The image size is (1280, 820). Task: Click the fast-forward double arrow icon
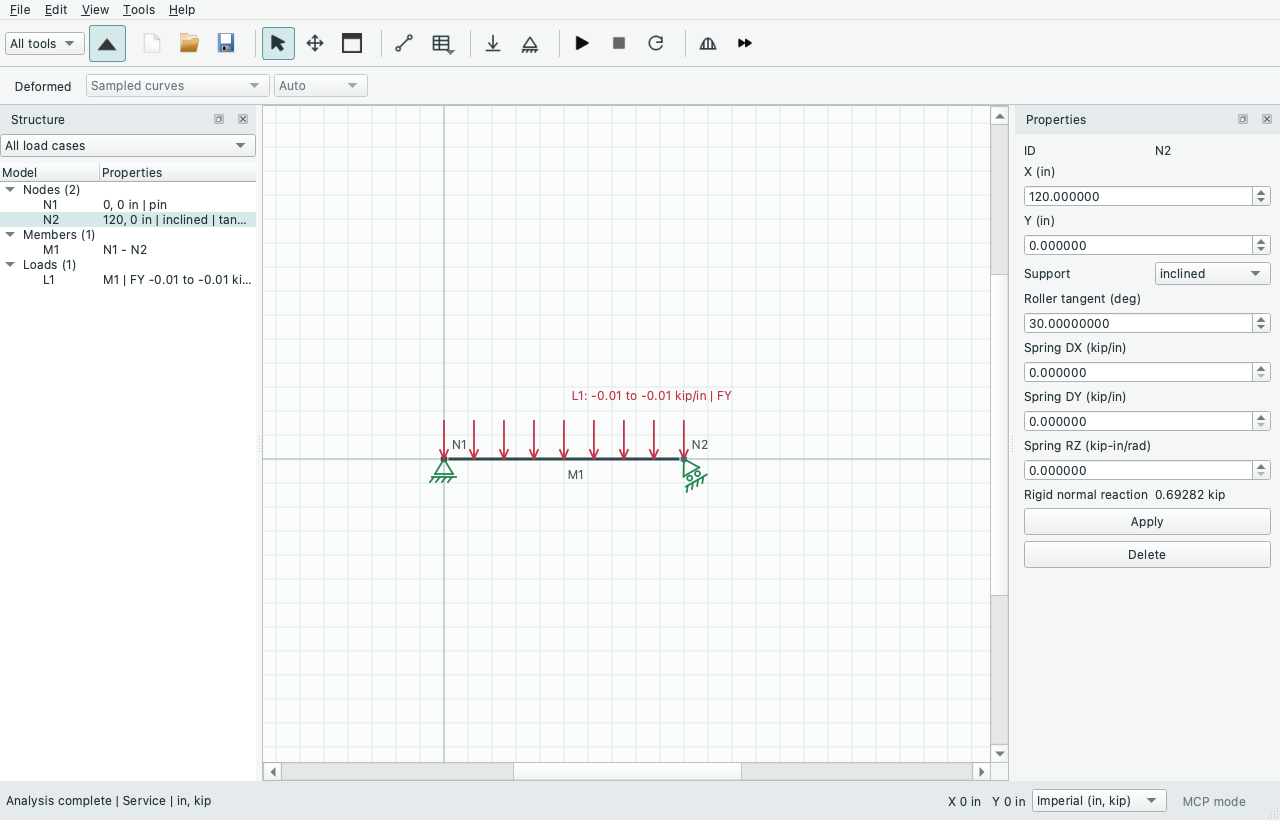tap(745, 43)
